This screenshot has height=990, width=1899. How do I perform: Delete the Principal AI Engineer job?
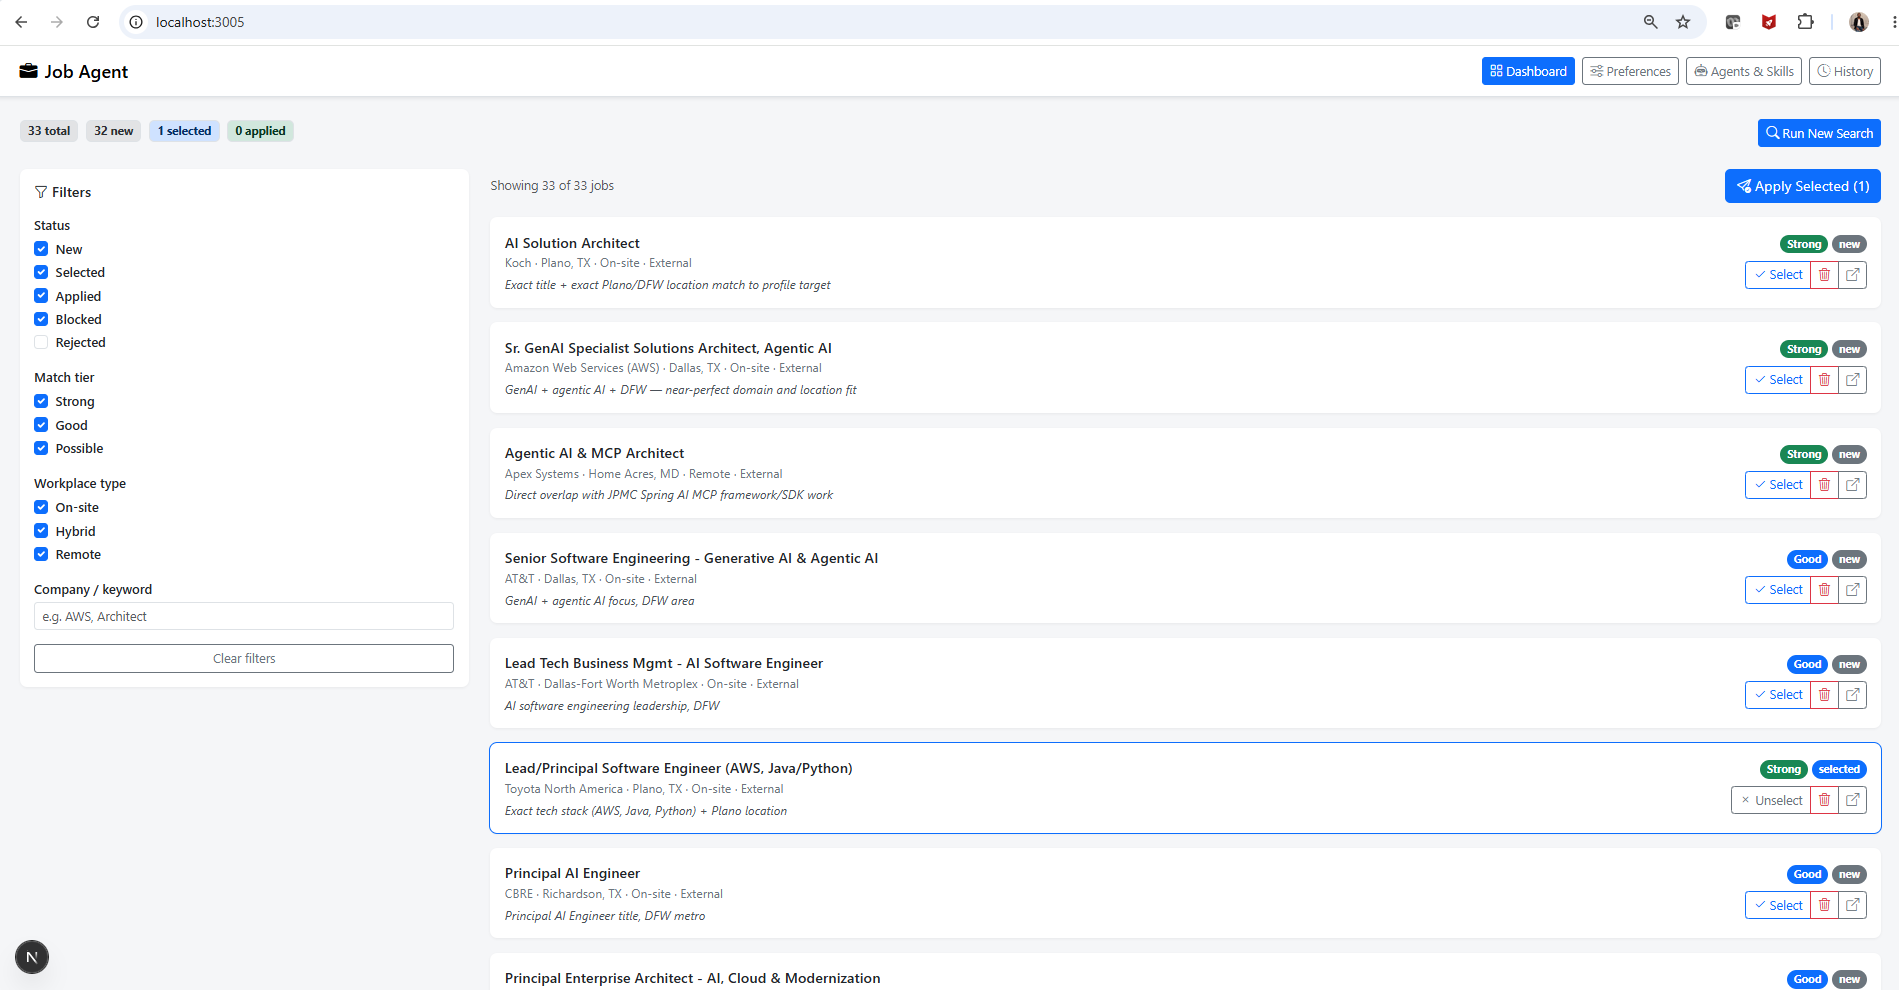tap(1824, 905)
